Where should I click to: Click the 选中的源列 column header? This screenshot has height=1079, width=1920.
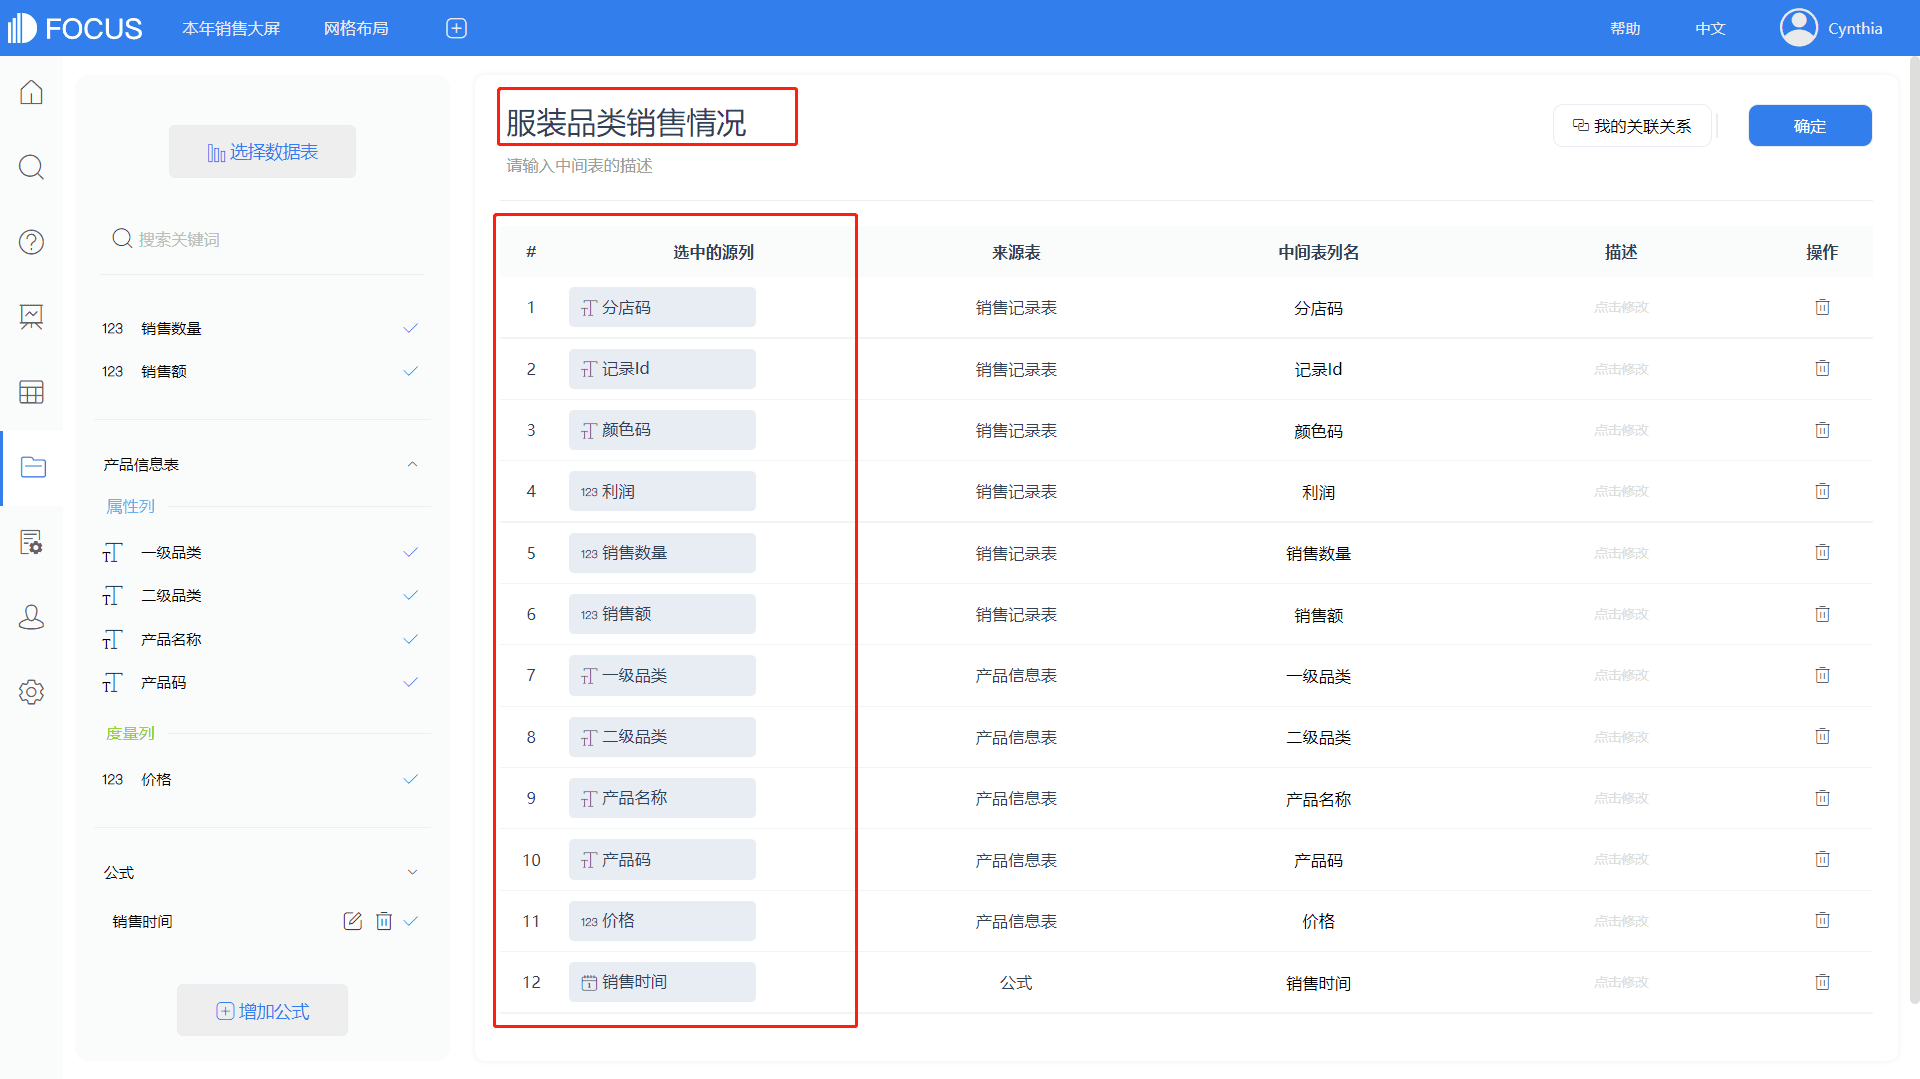coord(713,252)
